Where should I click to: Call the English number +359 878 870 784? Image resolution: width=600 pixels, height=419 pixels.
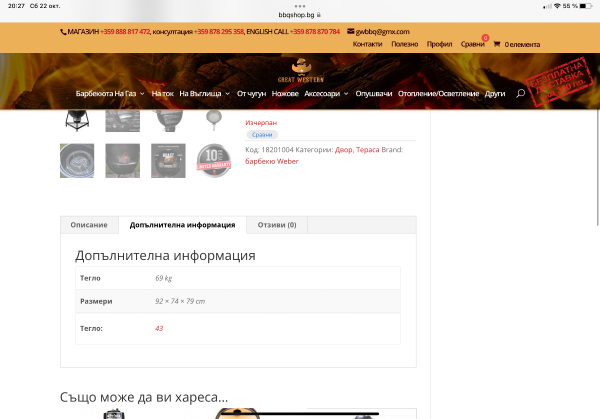(x=315, y=32)
